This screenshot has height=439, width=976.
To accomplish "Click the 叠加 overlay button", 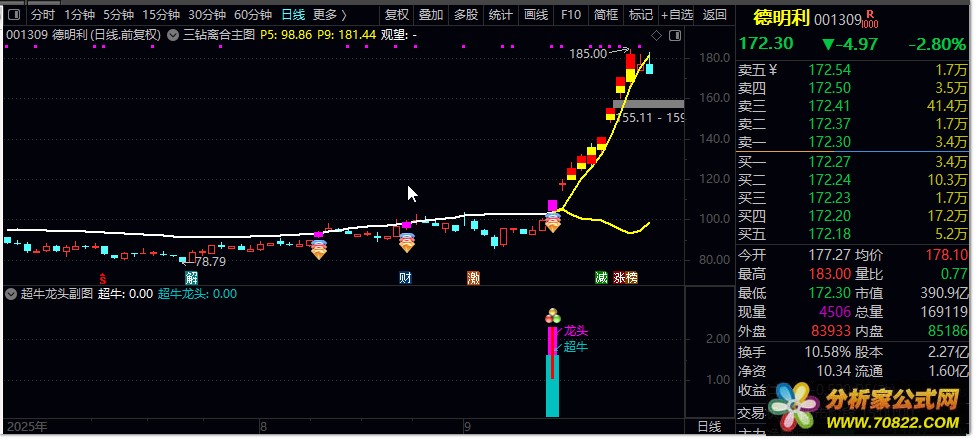I will (431, 14).
